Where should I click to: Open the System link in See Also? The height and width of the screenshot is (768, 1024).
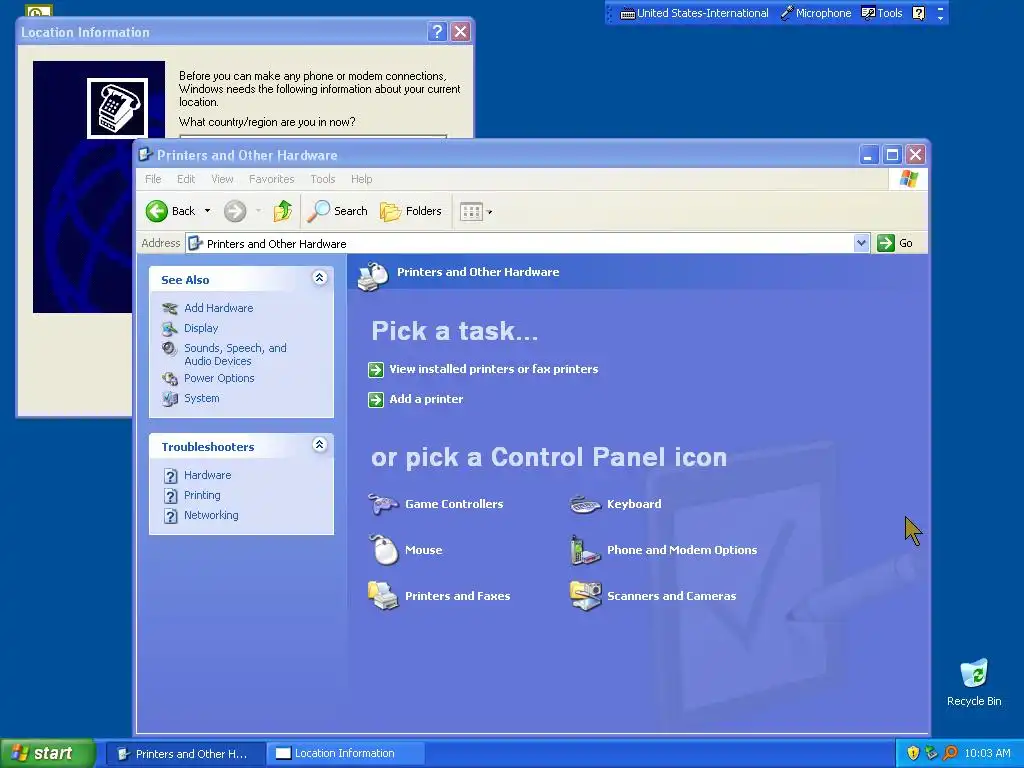click(x=202, y=398)
